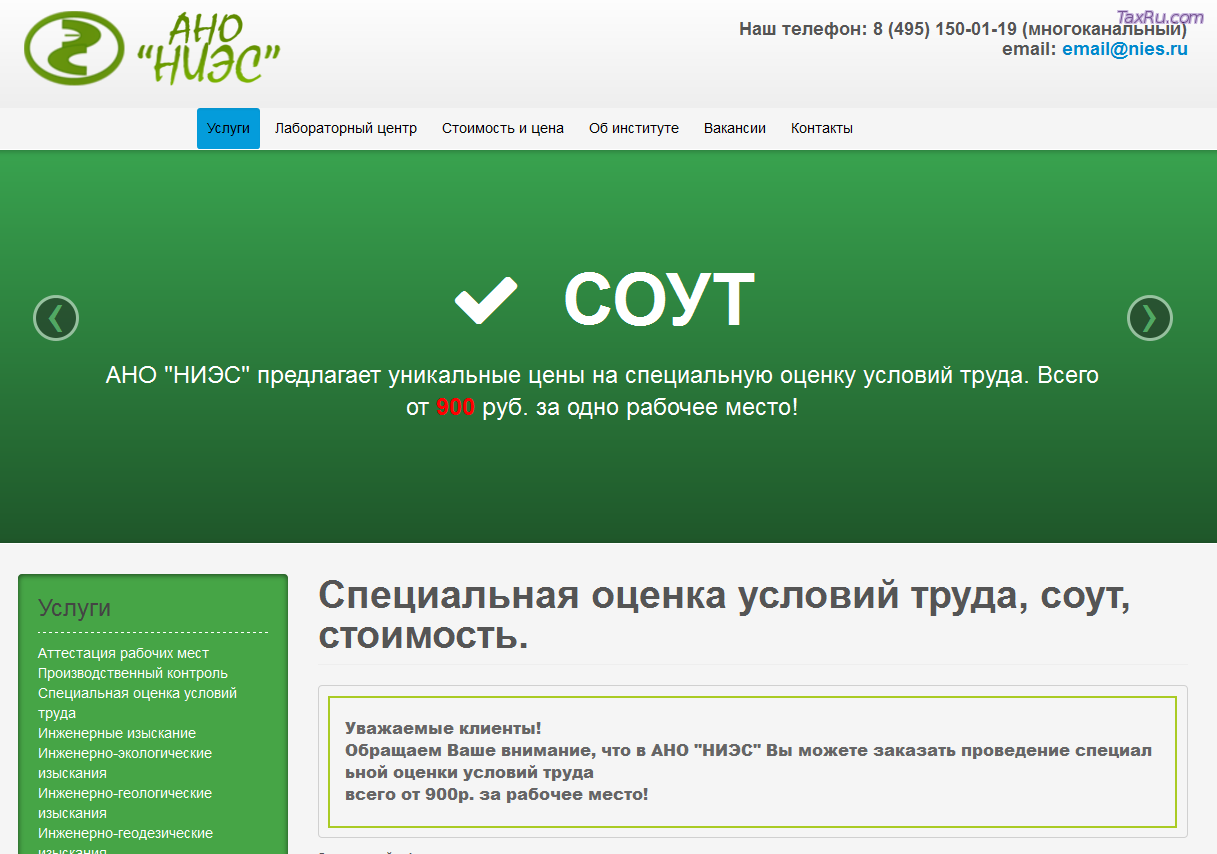This screenshot has height=854, width=1217.
Task: Click the white checkmark next to СОУТ
Action: point(485,298)
